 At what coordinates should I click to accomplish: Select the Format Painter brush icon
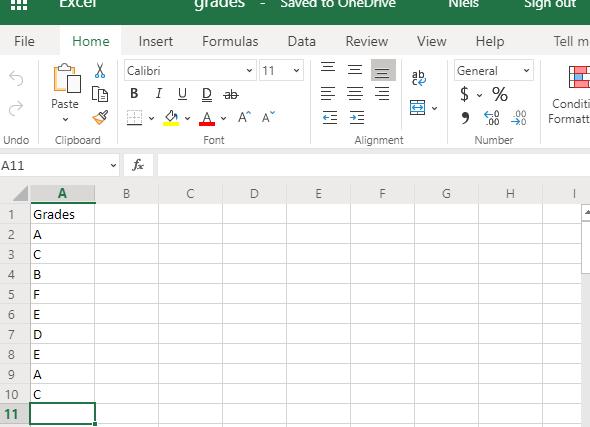coord(100,117)
